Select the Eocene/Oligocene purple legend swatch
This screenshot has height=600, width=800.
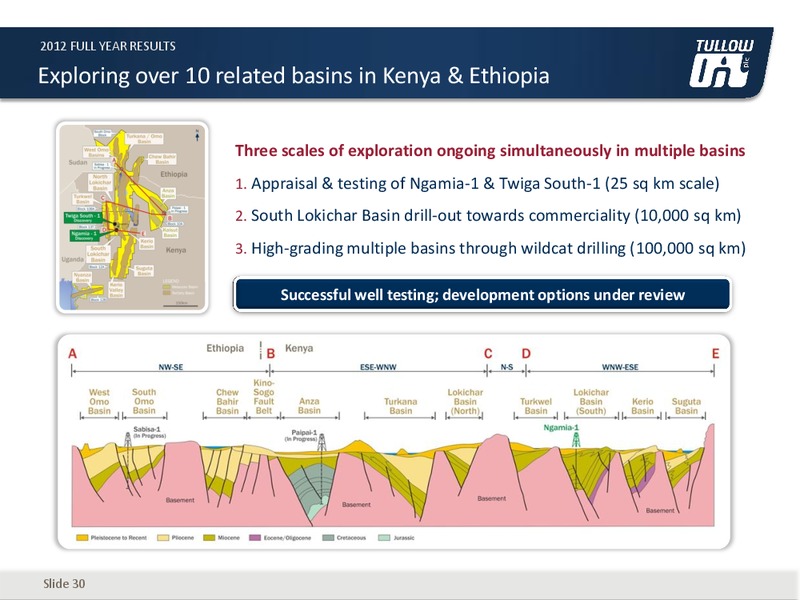click(255, 538)
